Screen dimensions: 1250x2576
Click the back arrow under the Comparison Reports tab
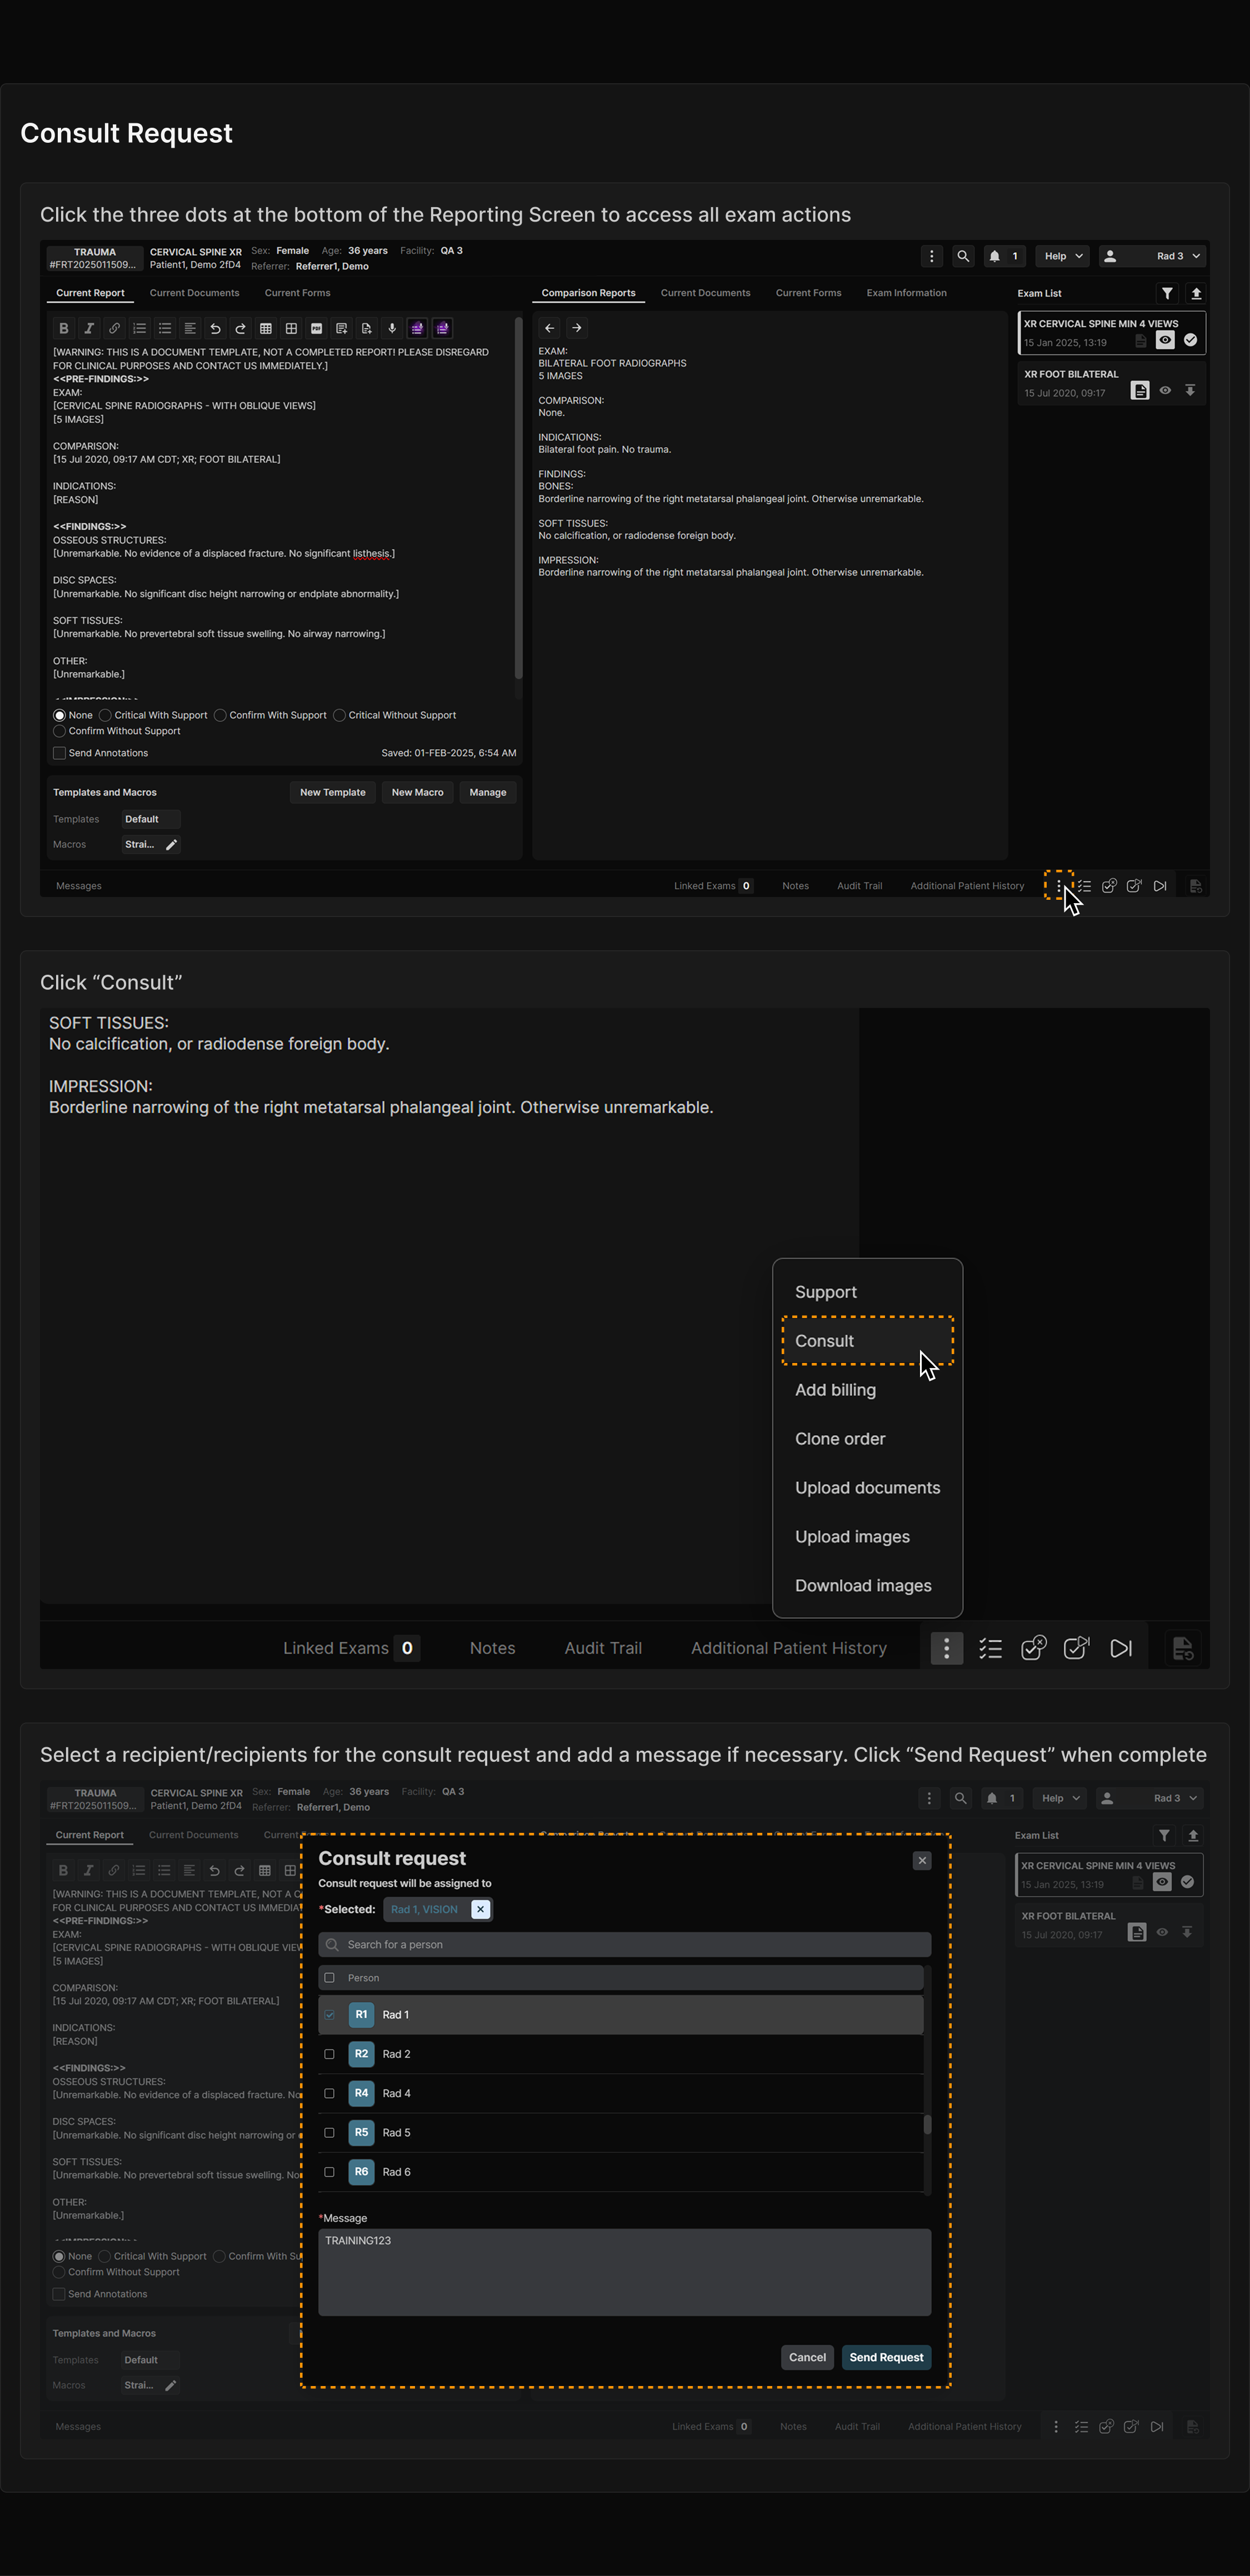point(549,328)
